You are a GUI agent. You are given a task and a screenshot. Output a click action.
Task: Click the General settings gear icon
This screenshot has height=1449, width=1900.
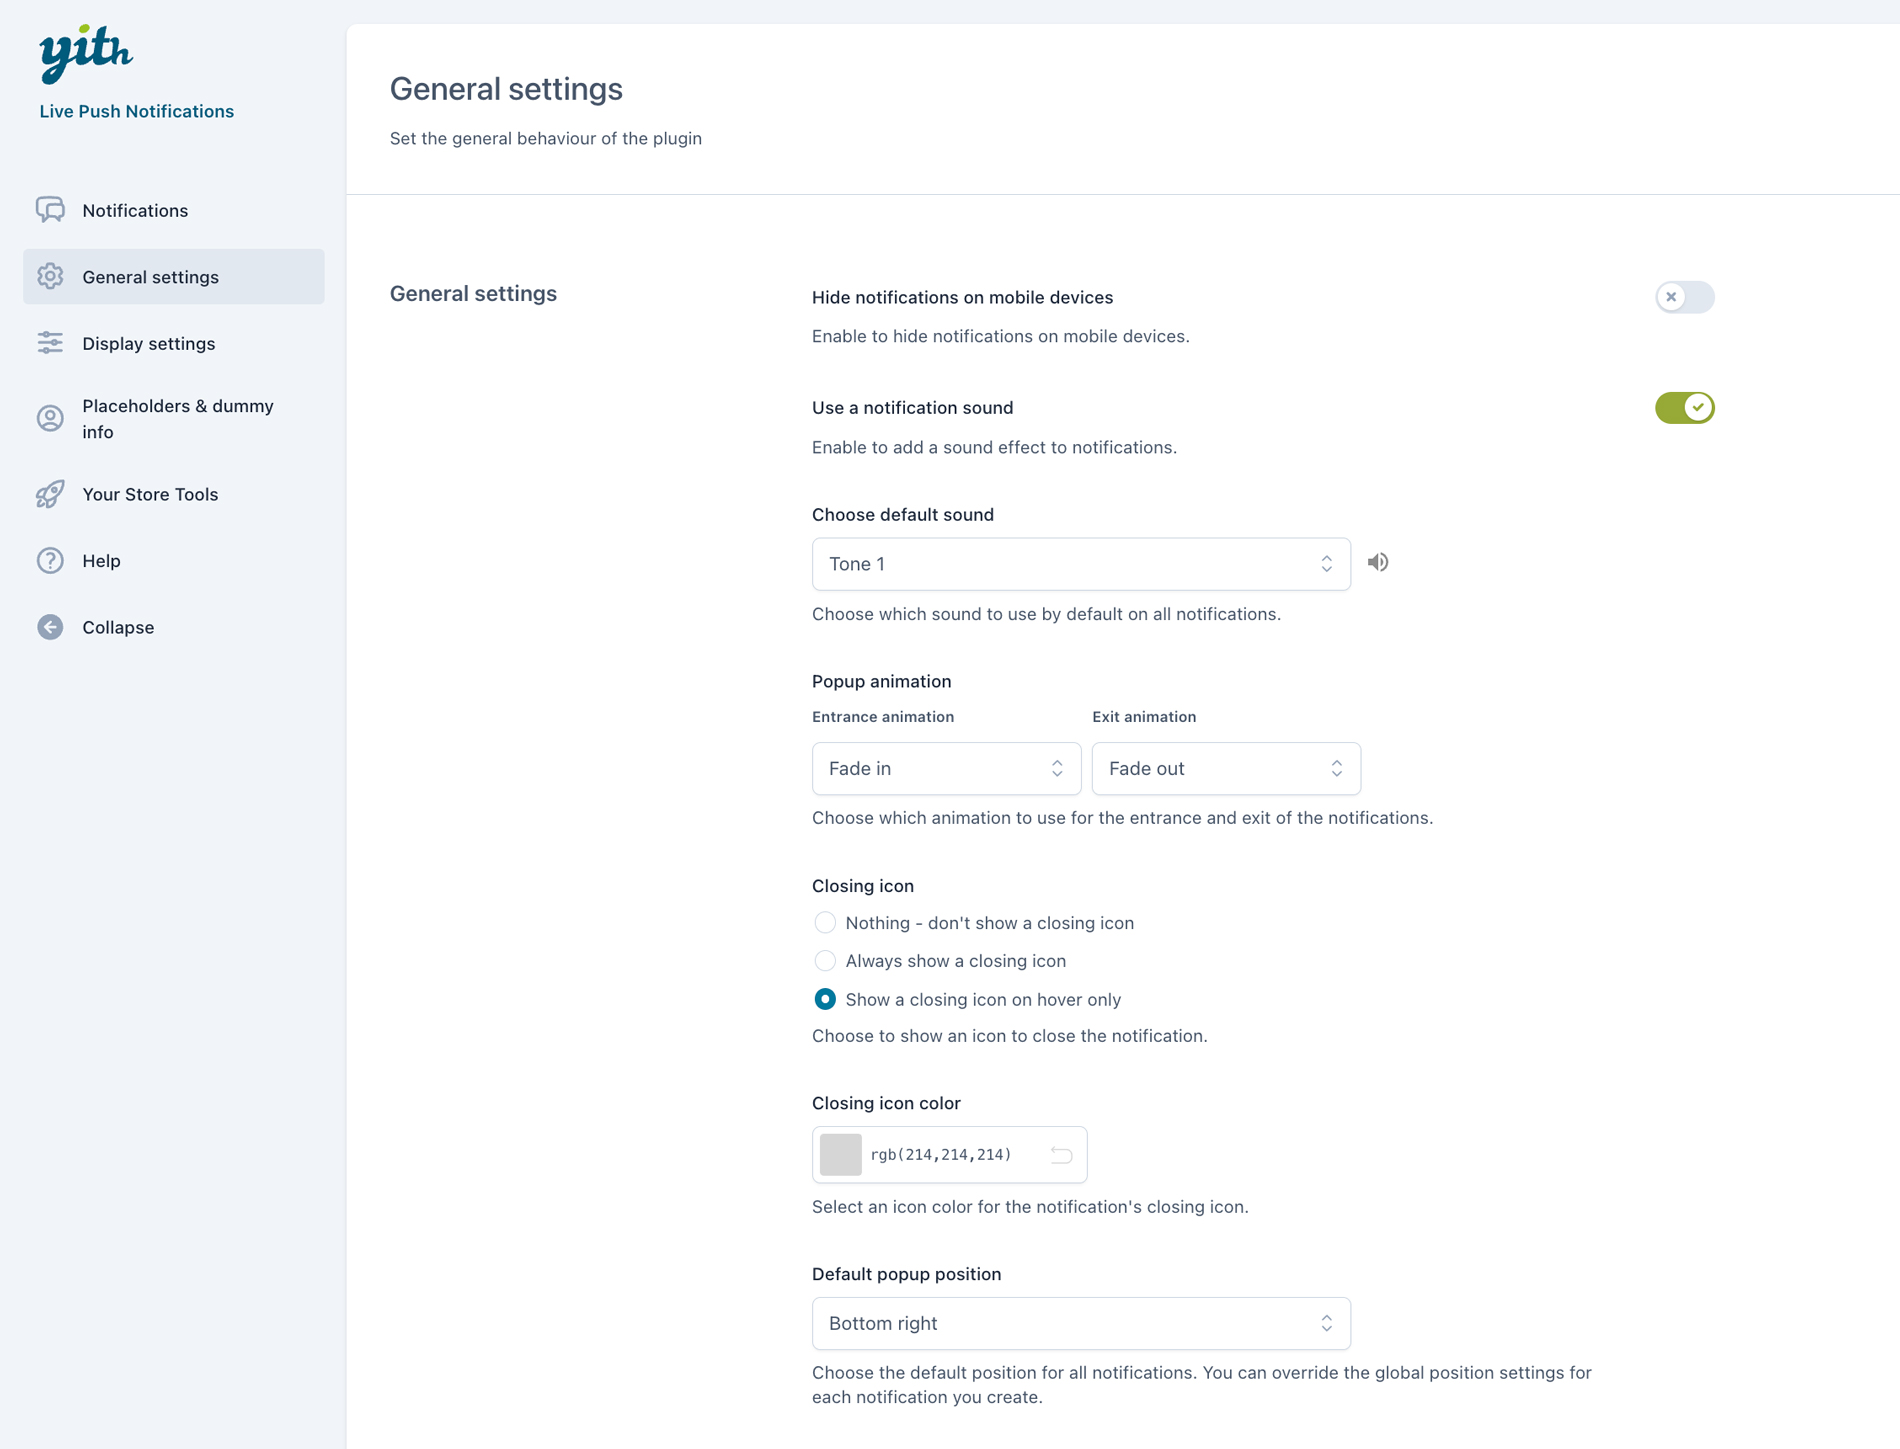click(x=50, y=276)
